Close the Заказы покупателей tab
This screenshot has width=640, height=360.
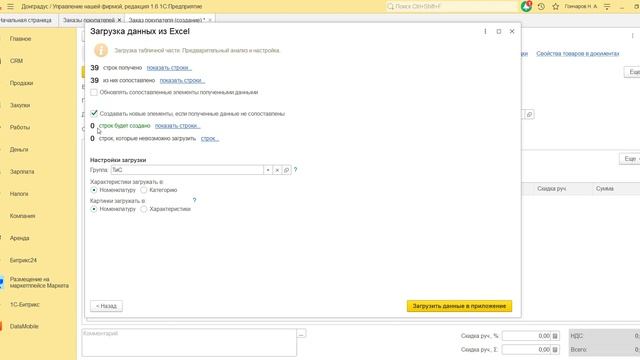pyautogui.click(x=119, y=20)
